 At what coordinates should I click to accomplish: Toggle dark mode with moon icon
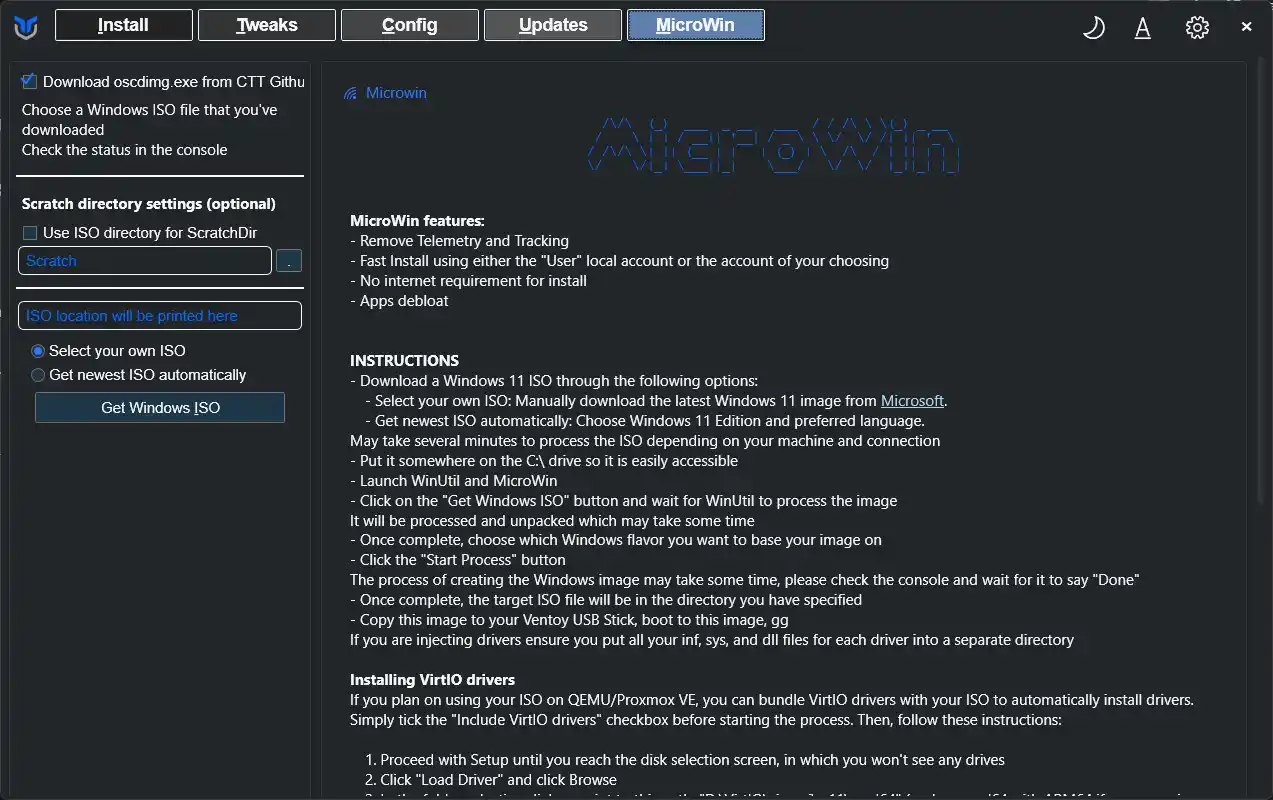click(1094, 28)
